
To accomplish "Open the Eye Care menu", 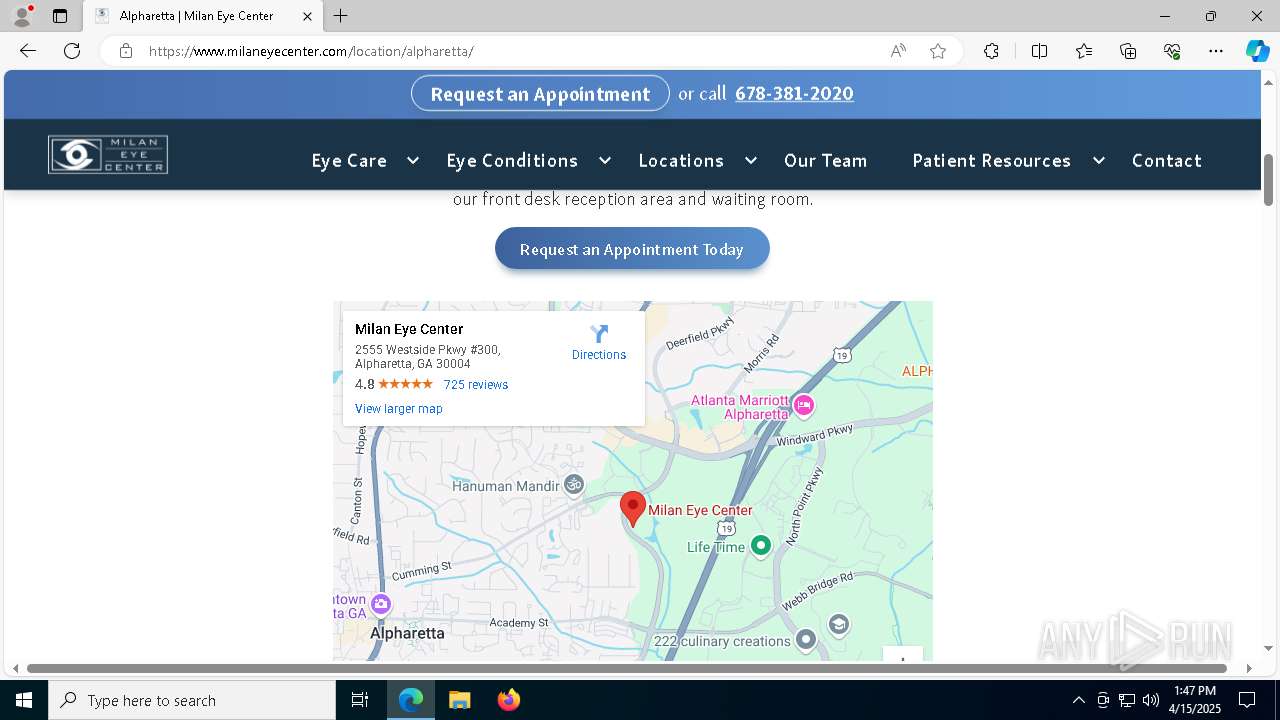I will (x=349, y=160).
